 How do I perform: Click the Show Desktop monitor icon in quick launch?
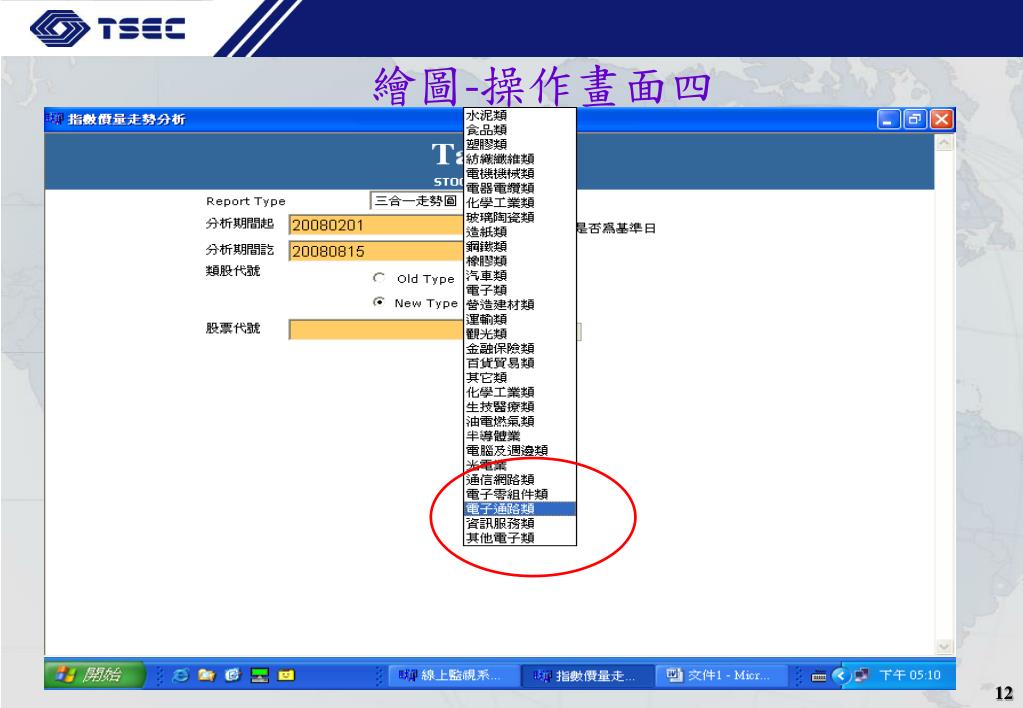click(x=260, y=675)
